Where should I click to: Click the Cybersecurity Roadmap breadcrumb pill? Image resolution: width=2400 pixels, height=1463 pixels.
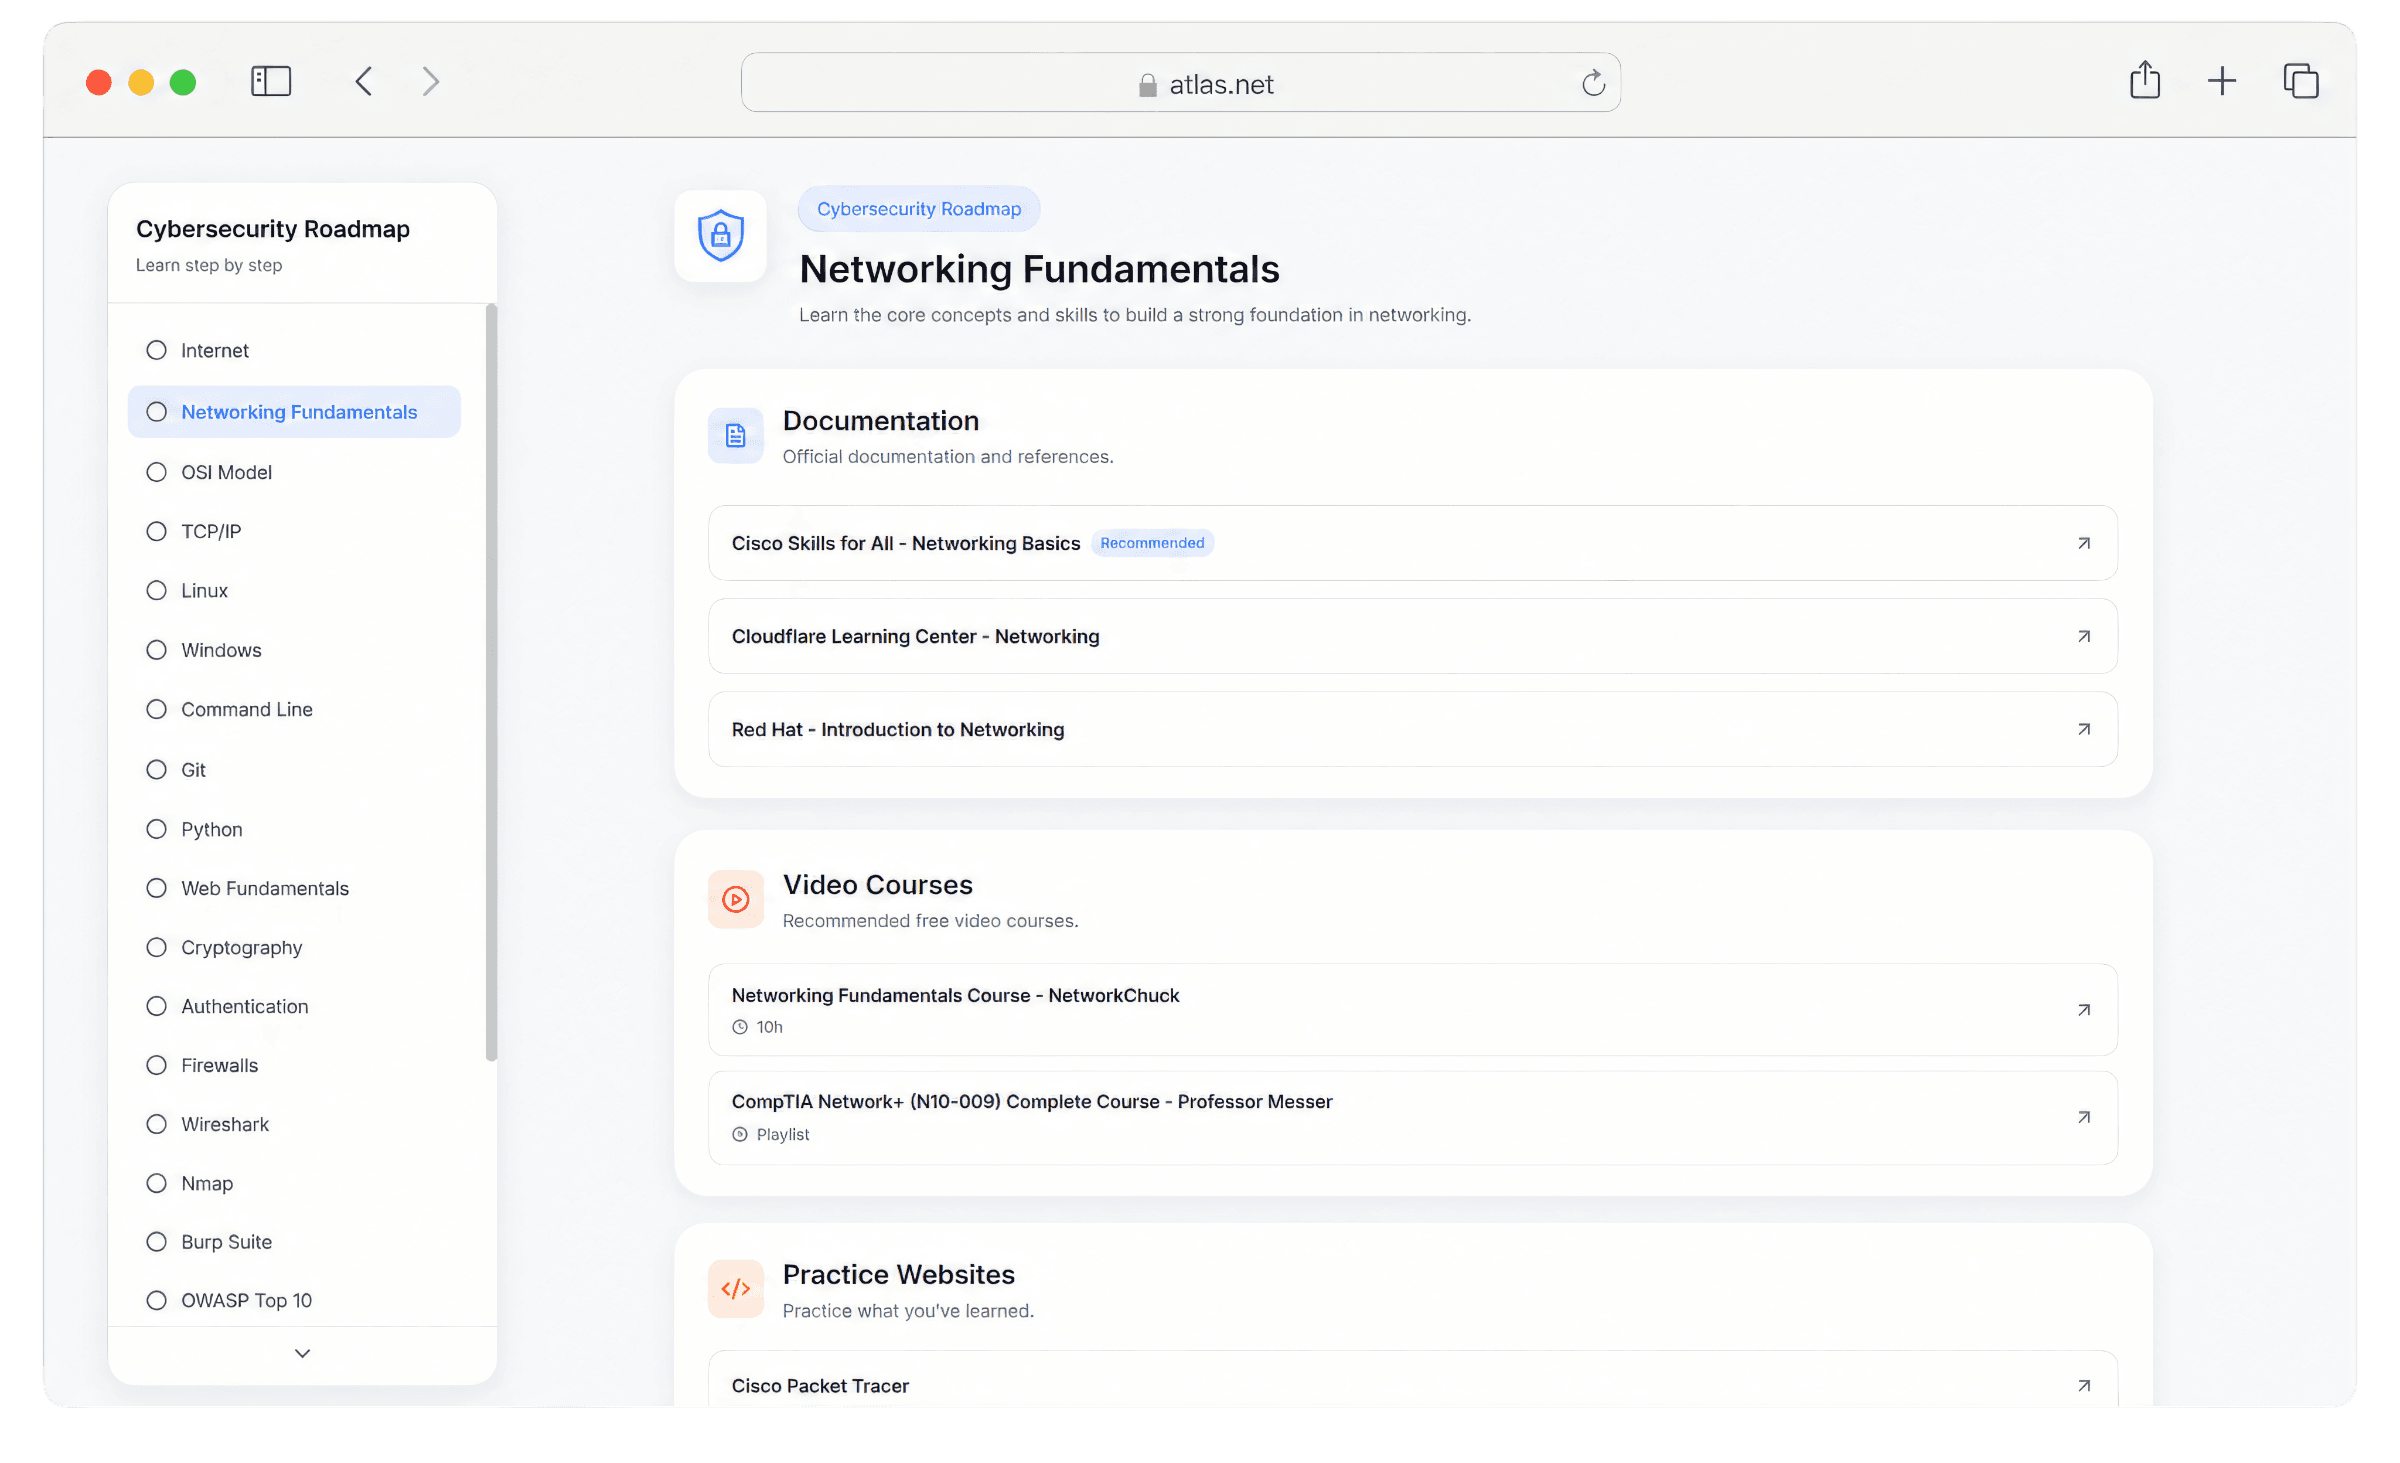click(919, 209)
